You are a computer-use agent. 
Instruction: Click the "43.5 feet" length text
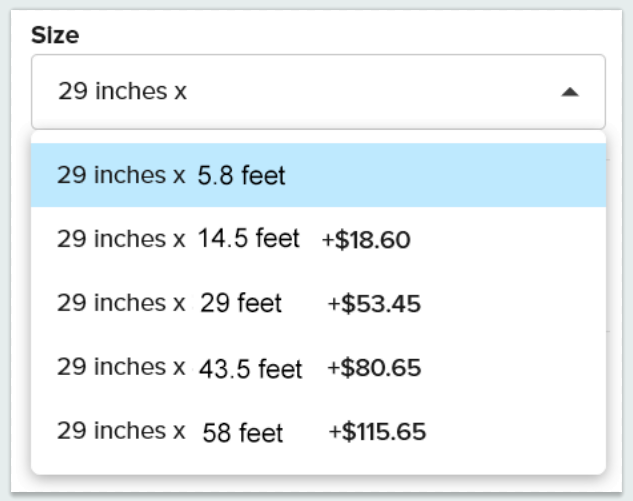pyautogui.click(x=250, y=369)
